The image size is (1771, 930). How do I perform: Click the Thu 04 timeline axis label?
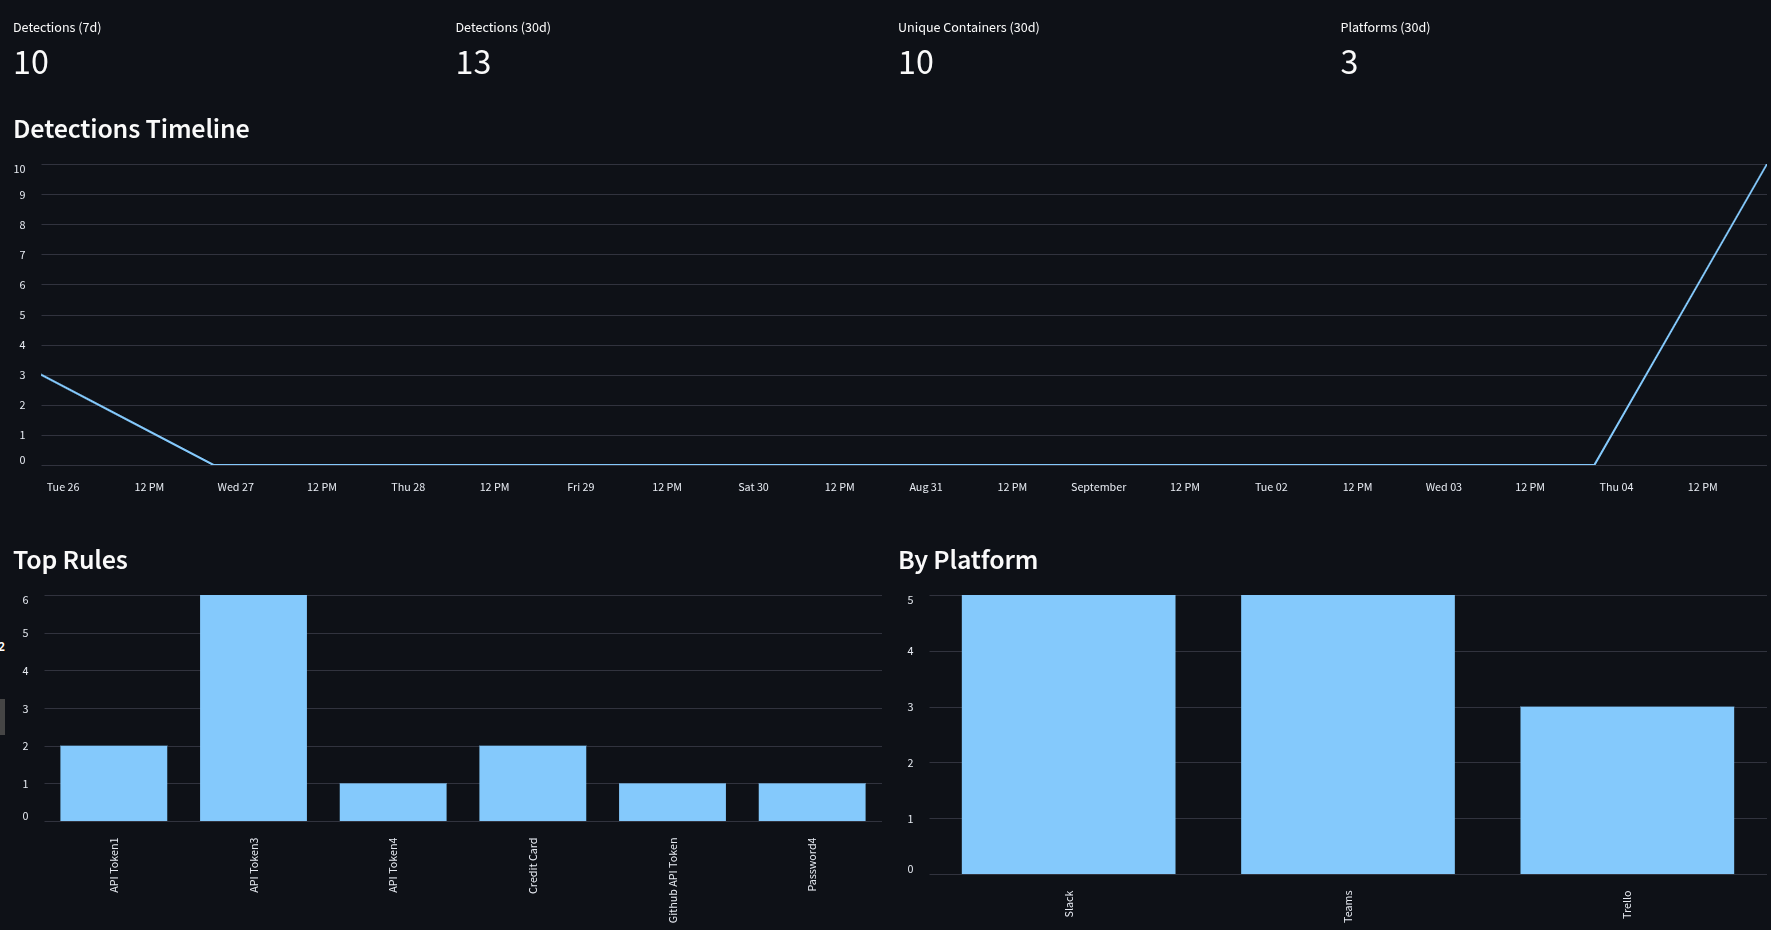1616,487
